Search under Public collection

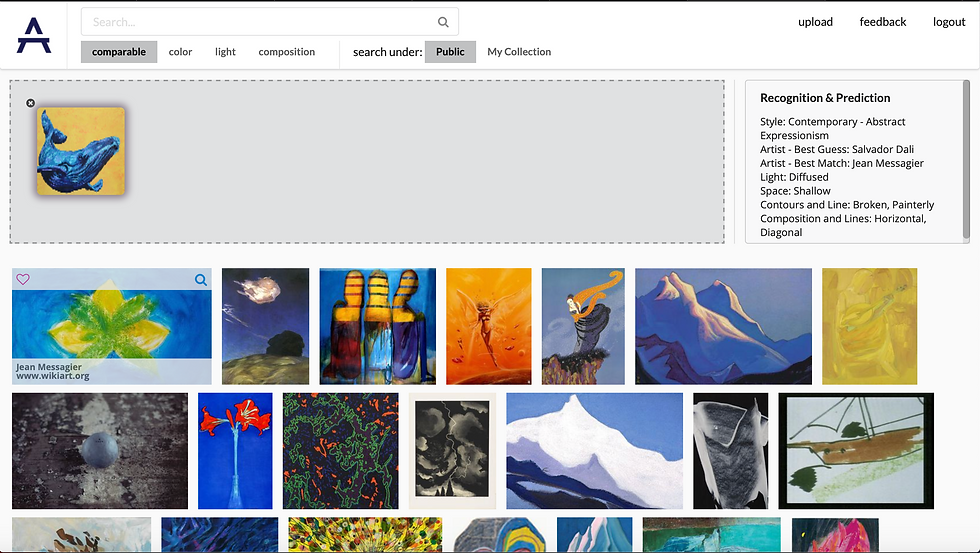pos(450,52)
